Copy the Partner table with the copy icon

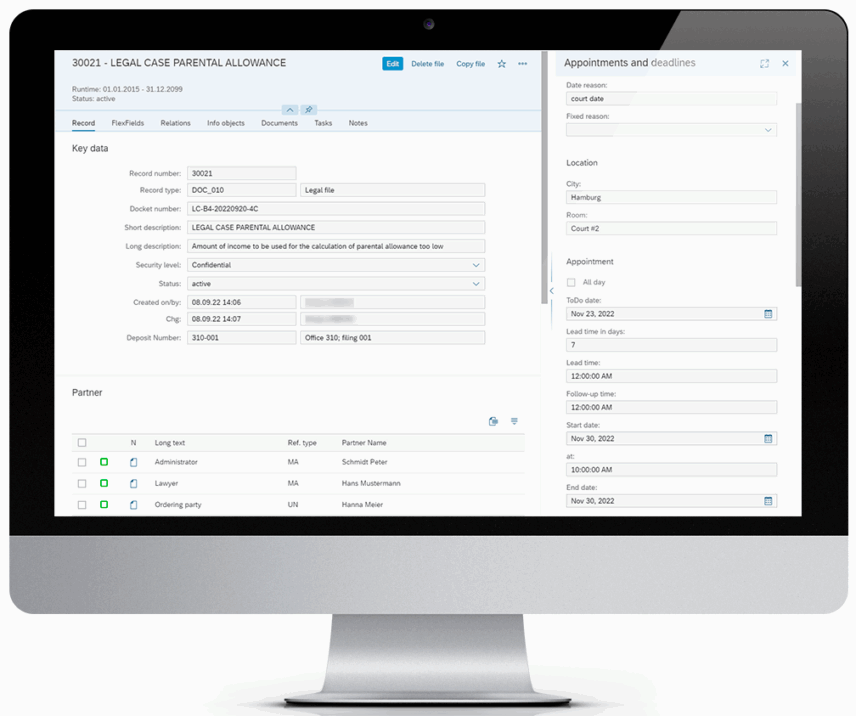(492, 421)
